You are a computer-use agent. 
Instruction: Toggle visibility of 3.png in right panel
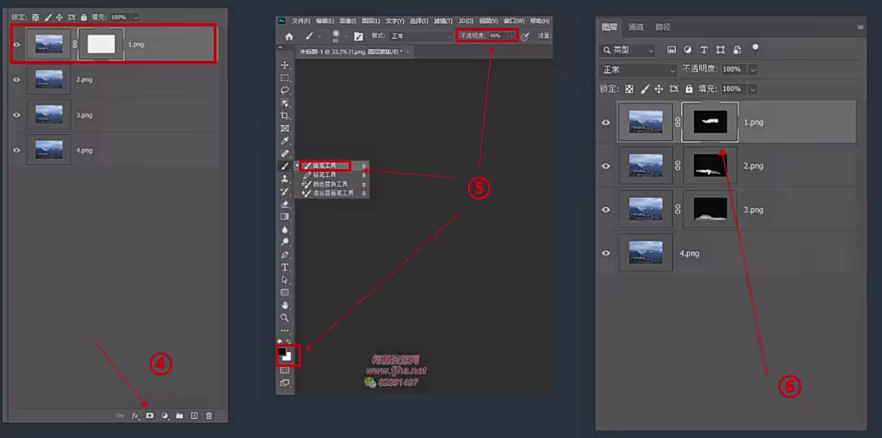606,209
